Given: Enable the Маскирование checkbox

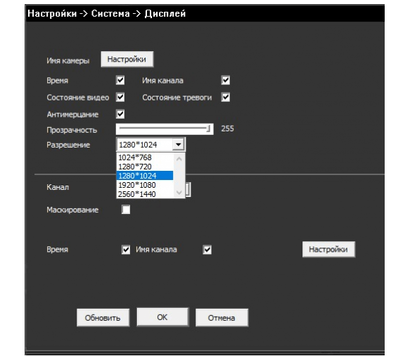Looking at the screenshot, I should (x=126, y=210).
